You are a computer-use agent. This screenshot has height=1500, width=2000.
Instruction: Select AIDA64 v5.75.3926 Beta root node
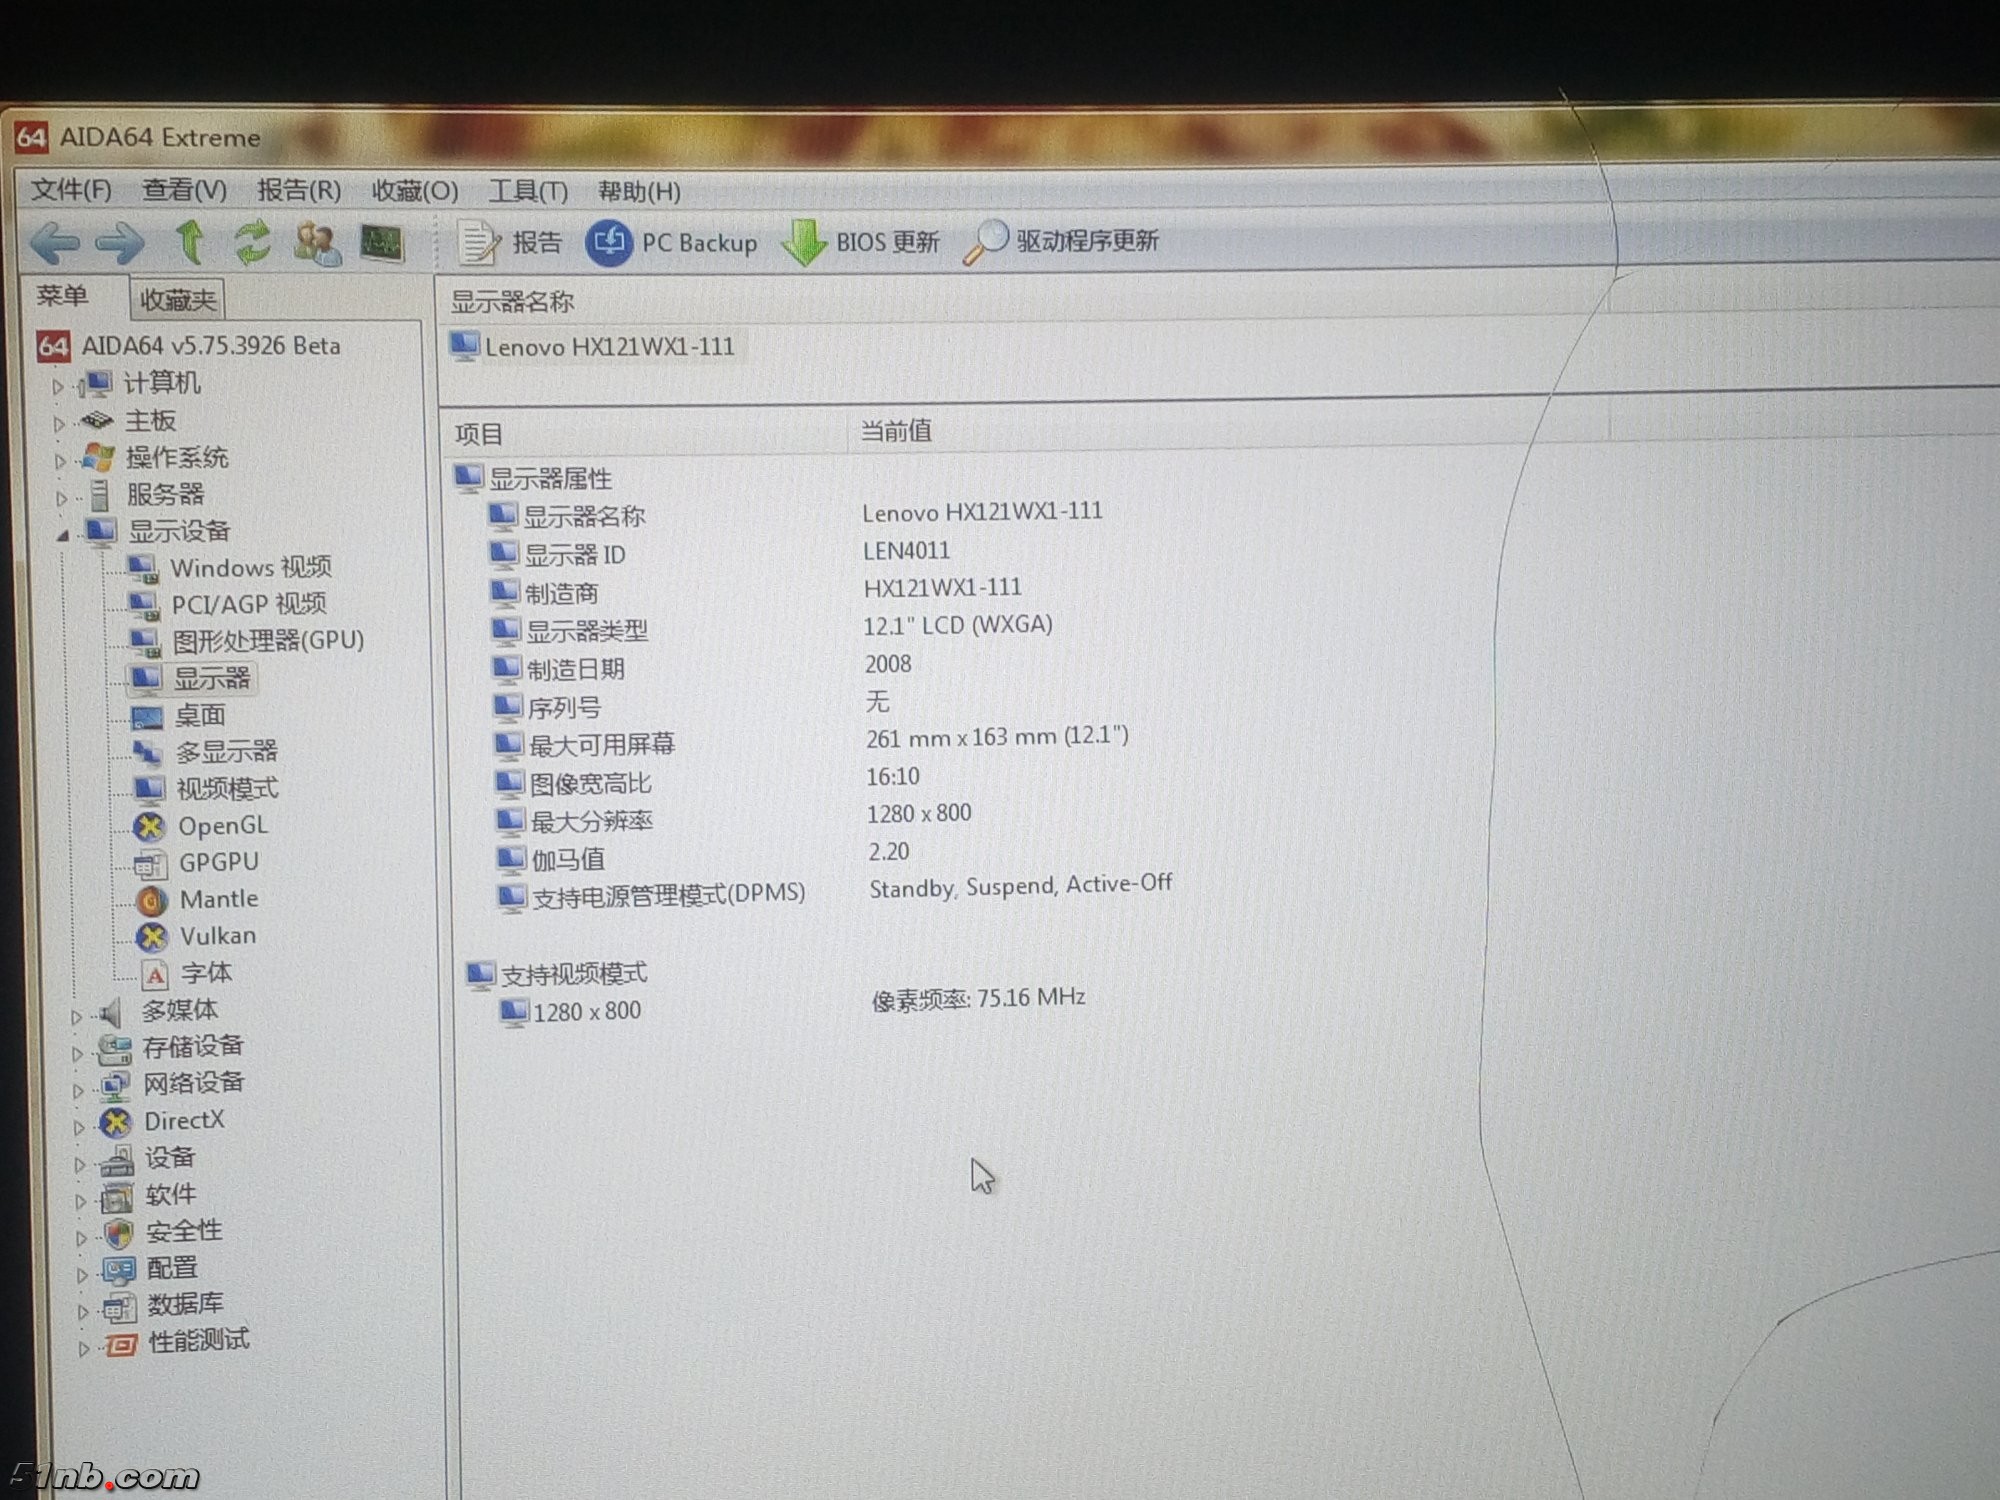tap(189, 346)
